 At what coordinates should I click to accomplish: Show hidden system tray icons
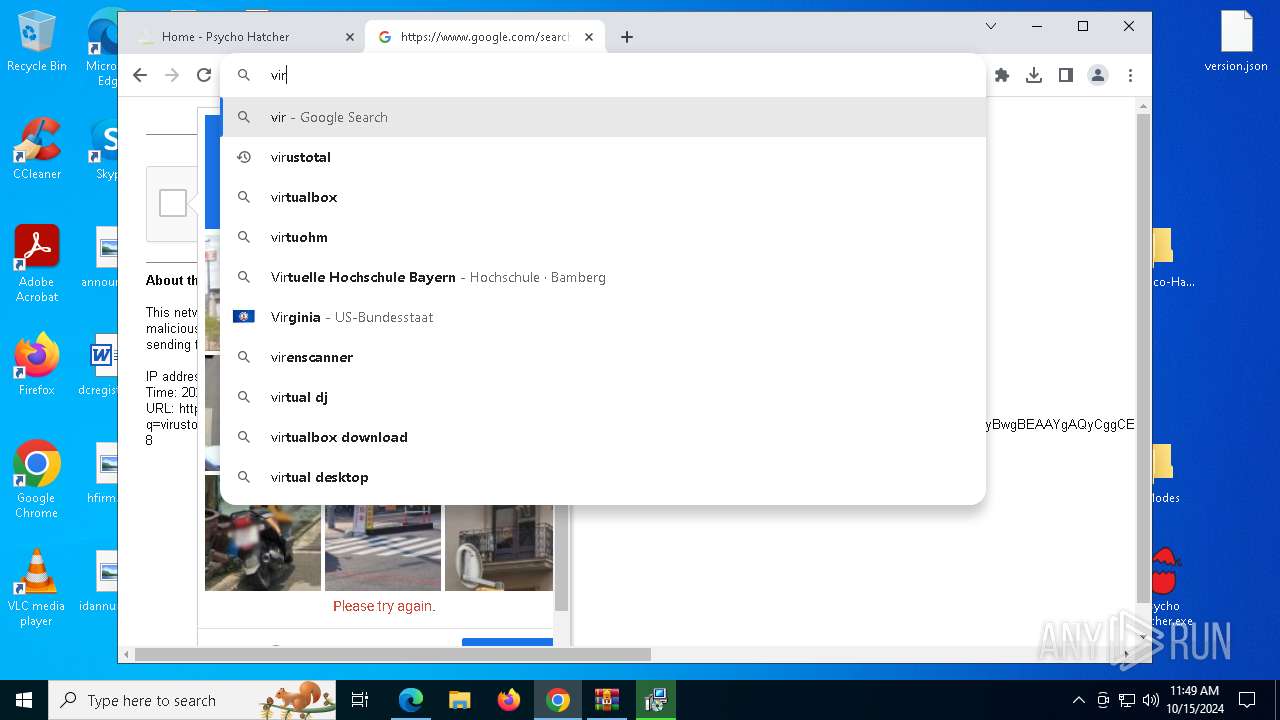click(1078, 700)
